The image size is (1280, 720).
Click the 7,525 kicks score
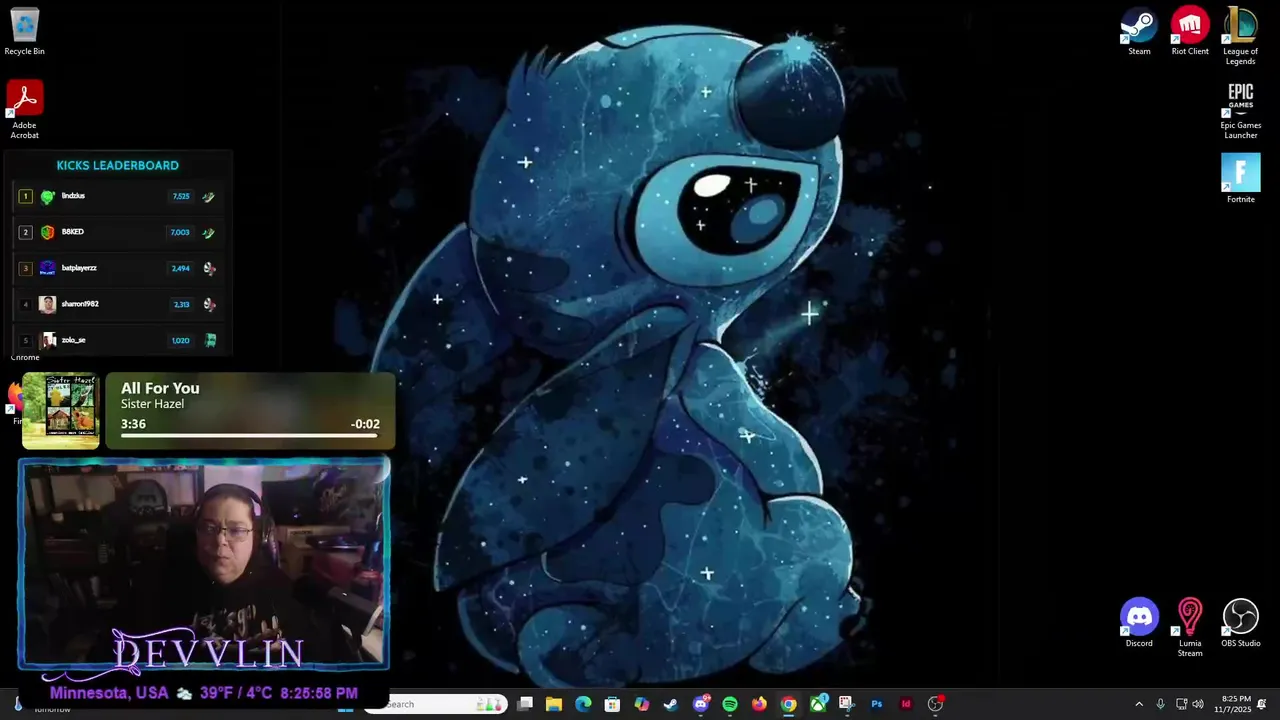click(x=181, y=197)
